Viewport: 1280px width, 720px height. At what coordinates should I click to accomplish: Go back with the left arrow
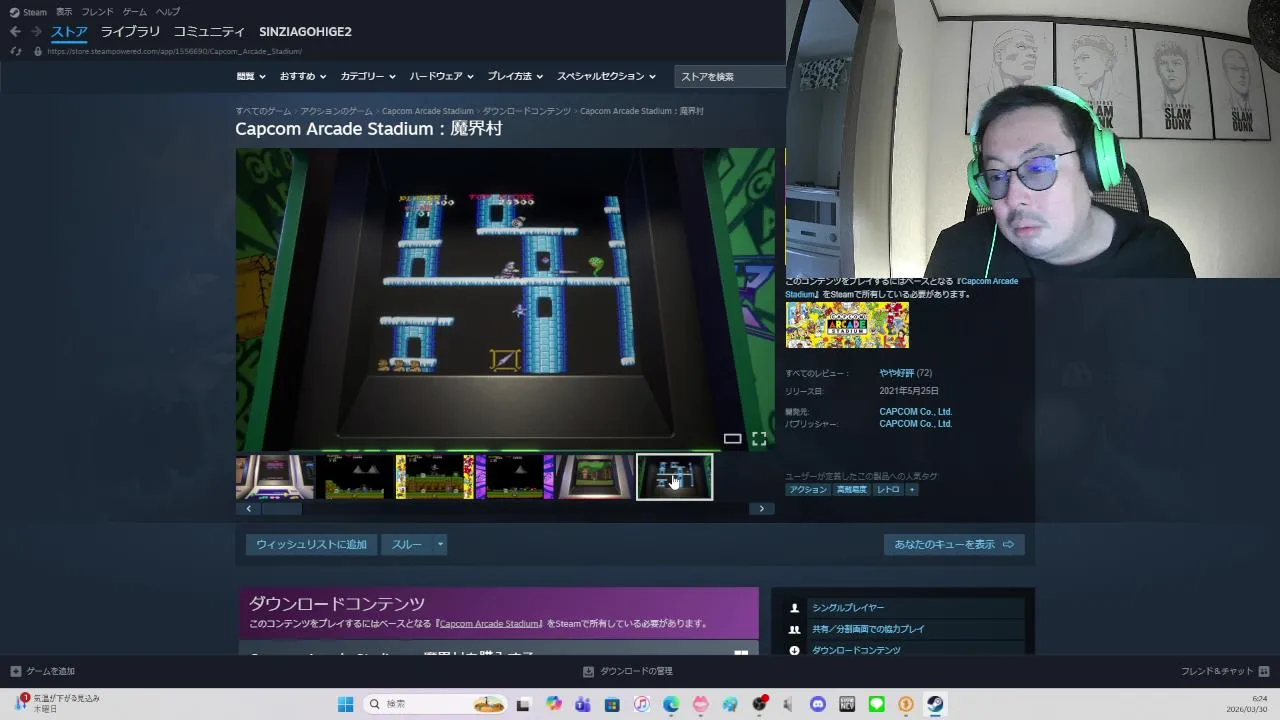pyautogui.click(x=15, y=32)
